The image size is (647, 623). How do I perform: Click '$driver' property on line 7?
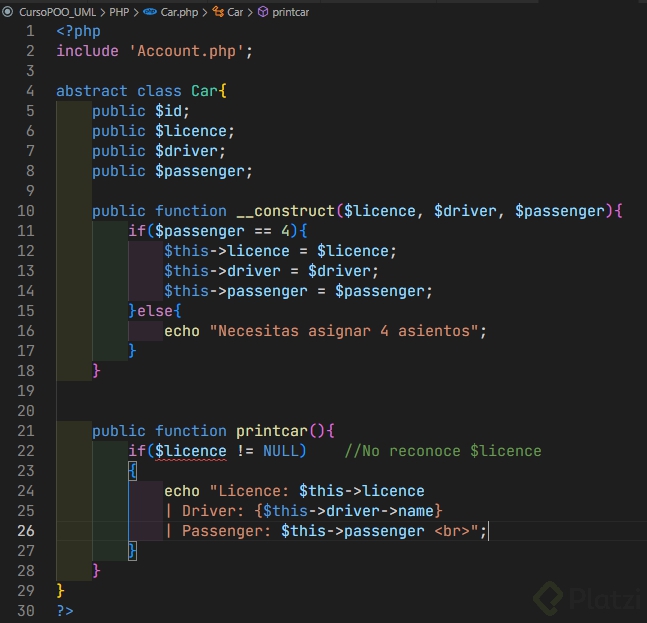coord(186,151)
